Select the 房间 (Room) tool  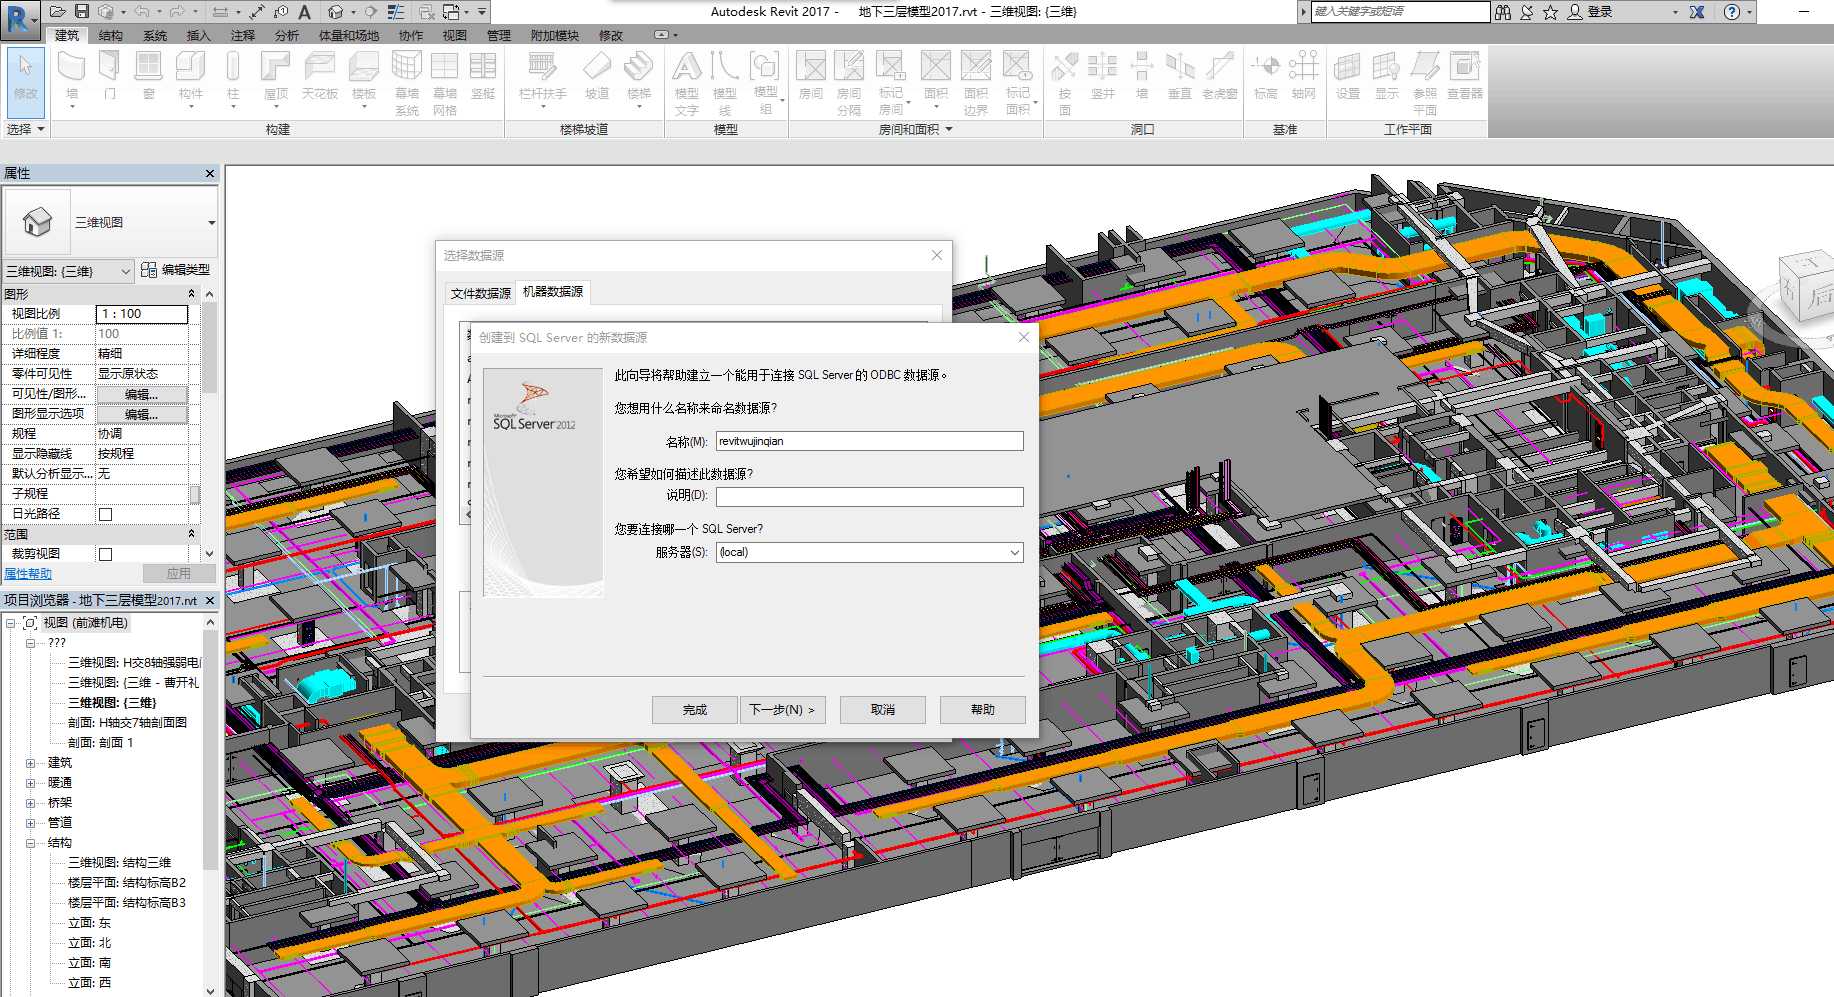point(811,77)
